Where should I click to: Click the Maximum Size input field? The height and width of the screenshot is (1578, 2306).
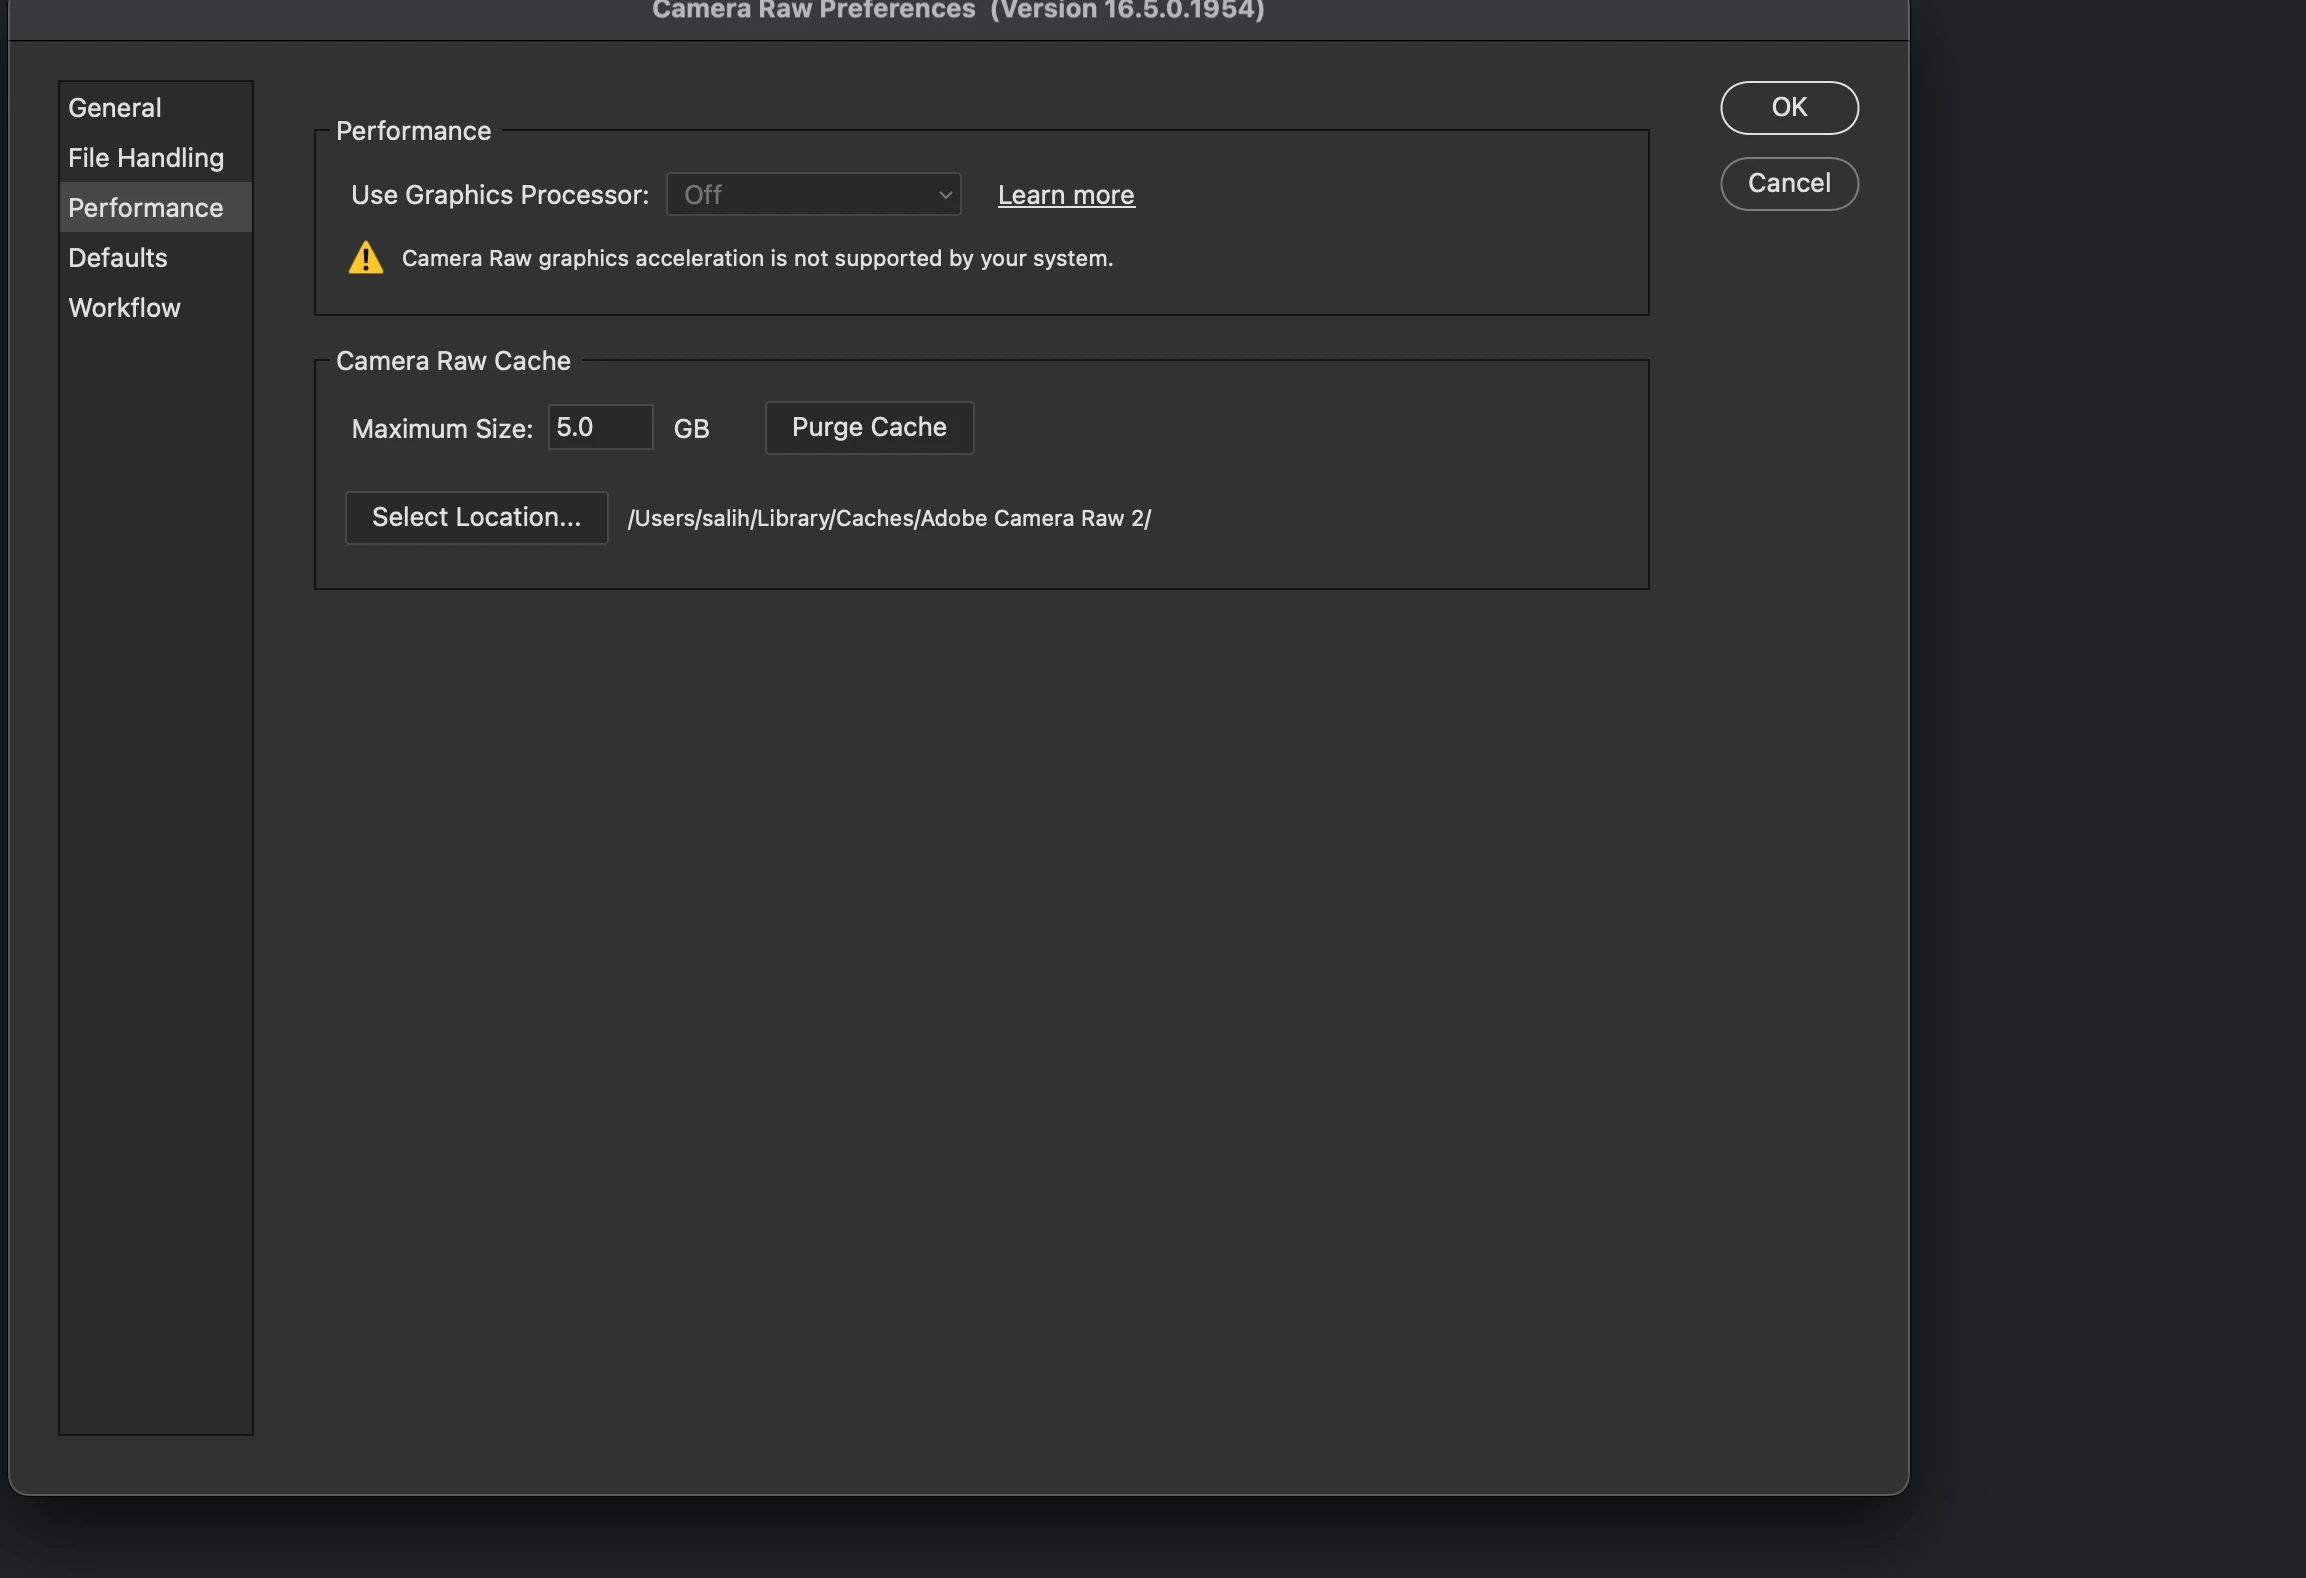tap(600, 428)
